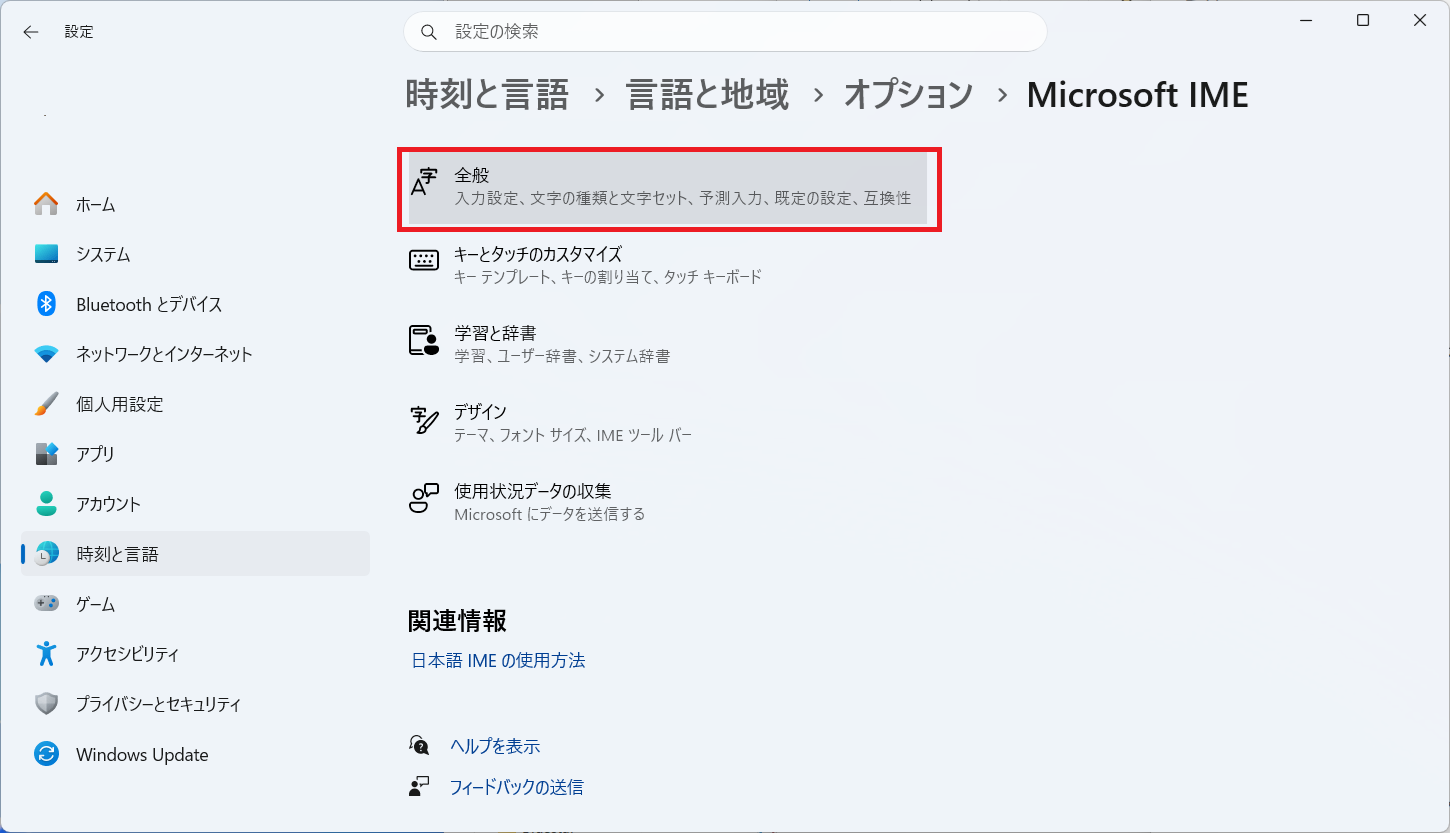Open 日本語 IME の使用方法 link
1450x833 pixels.
[498, 660]
